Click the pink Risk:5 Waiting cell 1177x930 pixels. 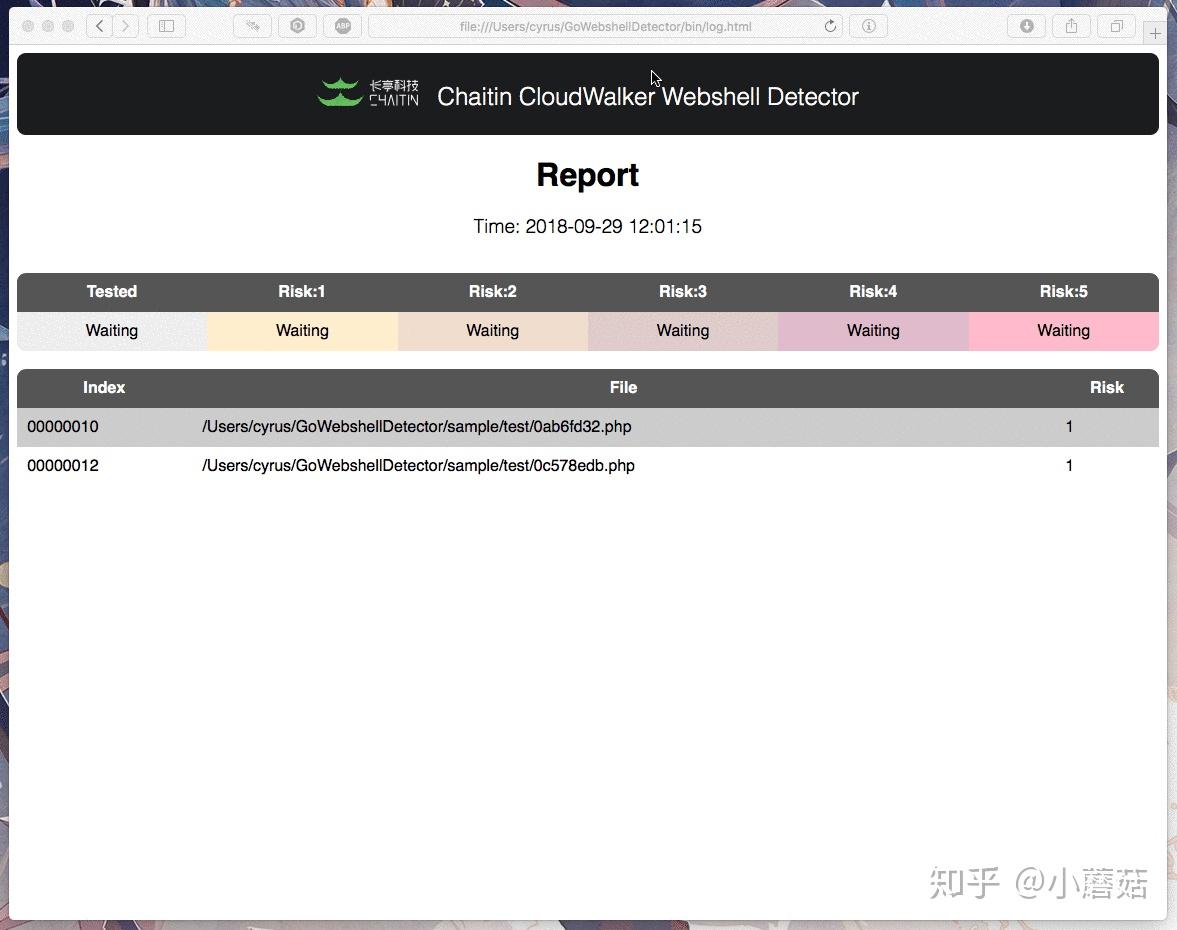point(1063,330)
